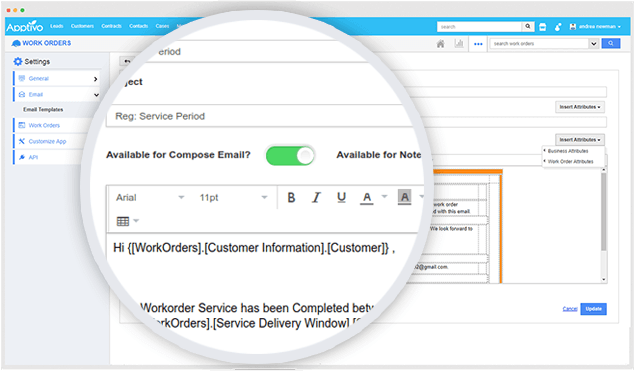Click the Customize App tools icon

point(22,141)
